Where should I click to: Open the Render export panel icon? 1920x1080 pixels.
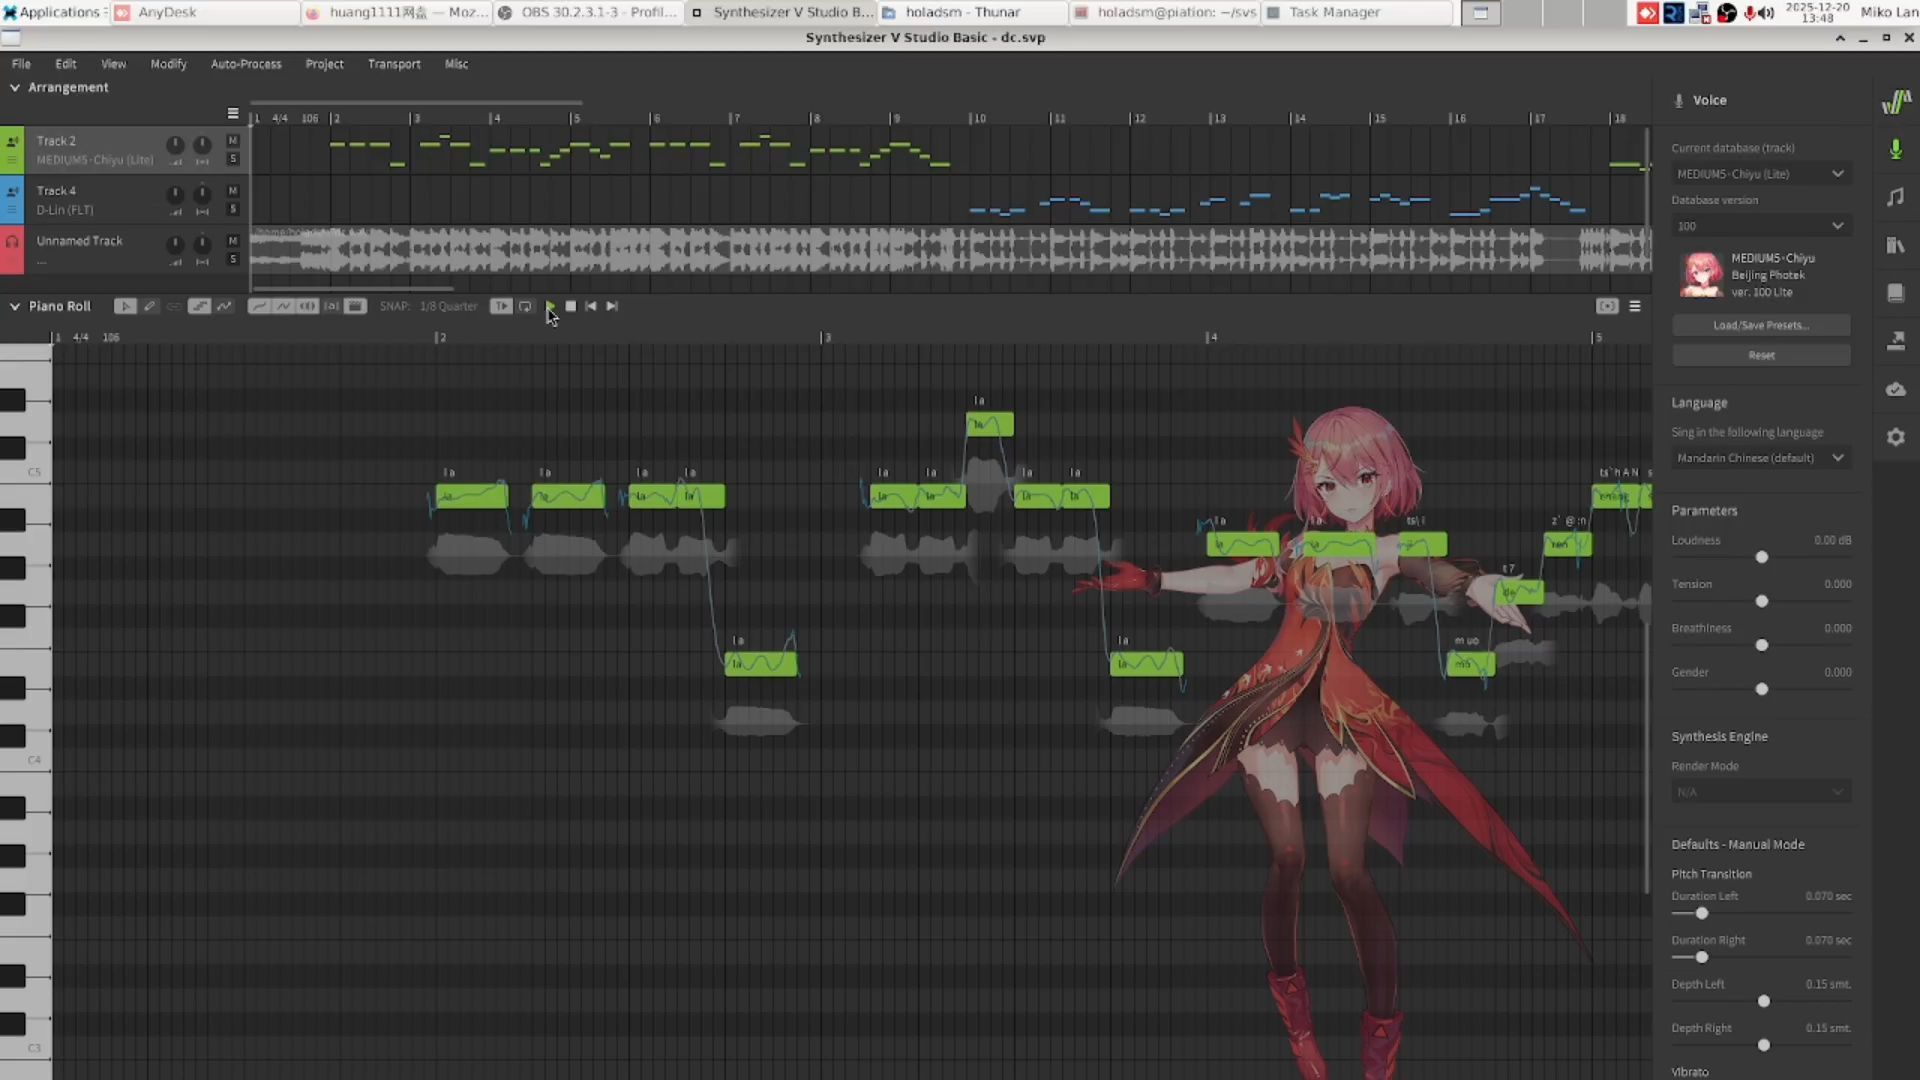[x=1895, y=341]
